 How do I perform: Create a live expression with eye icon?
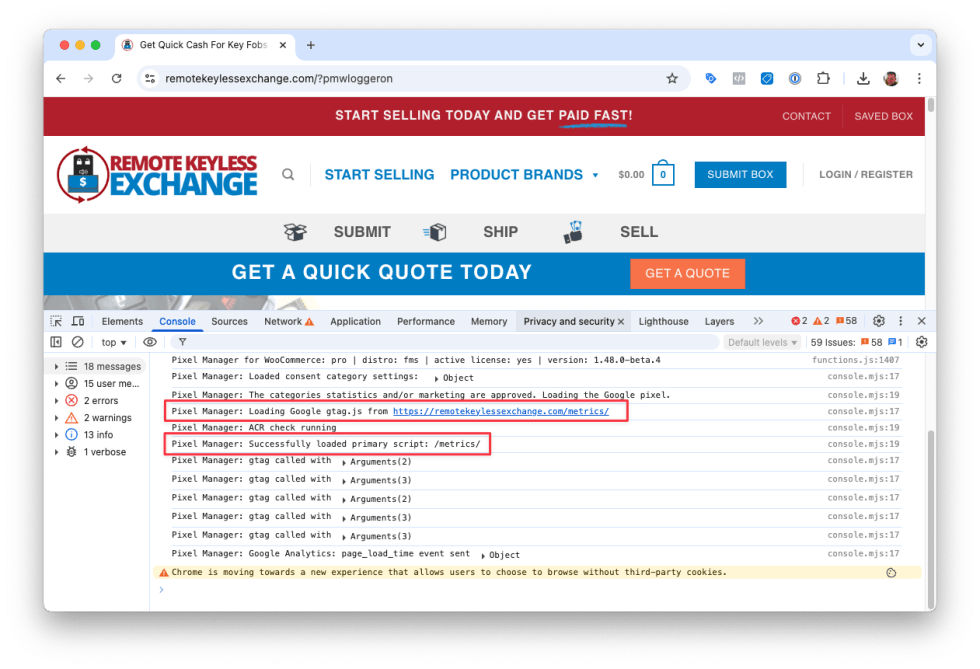[x=150, y=342]
